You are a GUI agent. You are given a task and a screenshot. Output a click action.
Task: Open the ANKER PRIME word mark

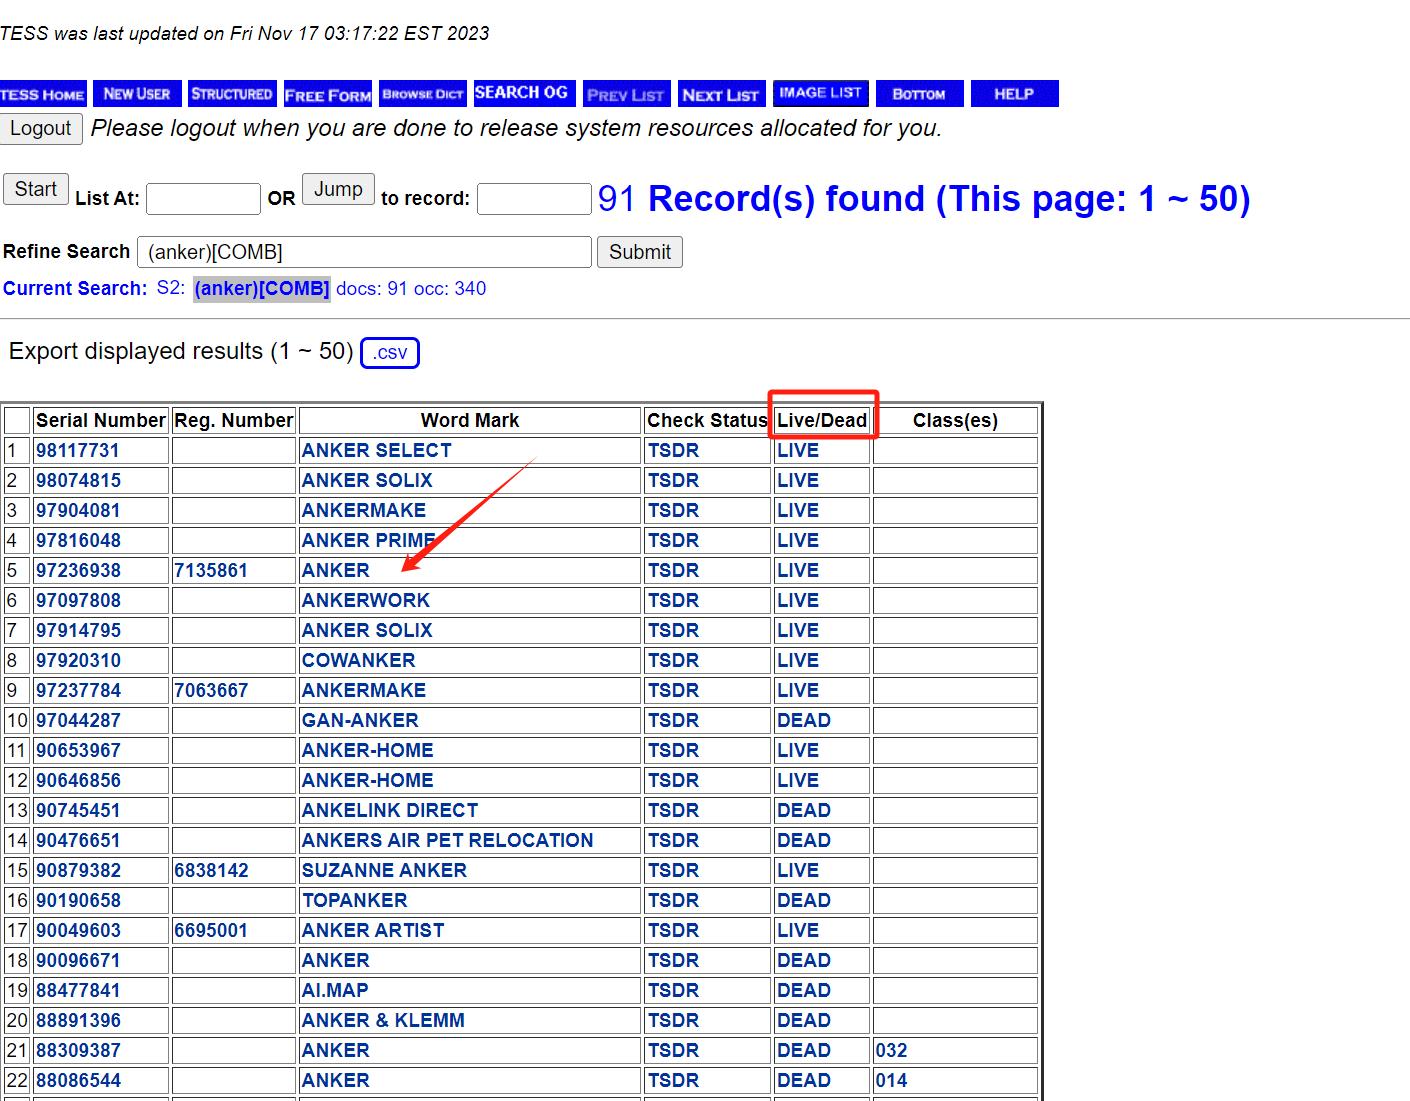tap(368, 541)
